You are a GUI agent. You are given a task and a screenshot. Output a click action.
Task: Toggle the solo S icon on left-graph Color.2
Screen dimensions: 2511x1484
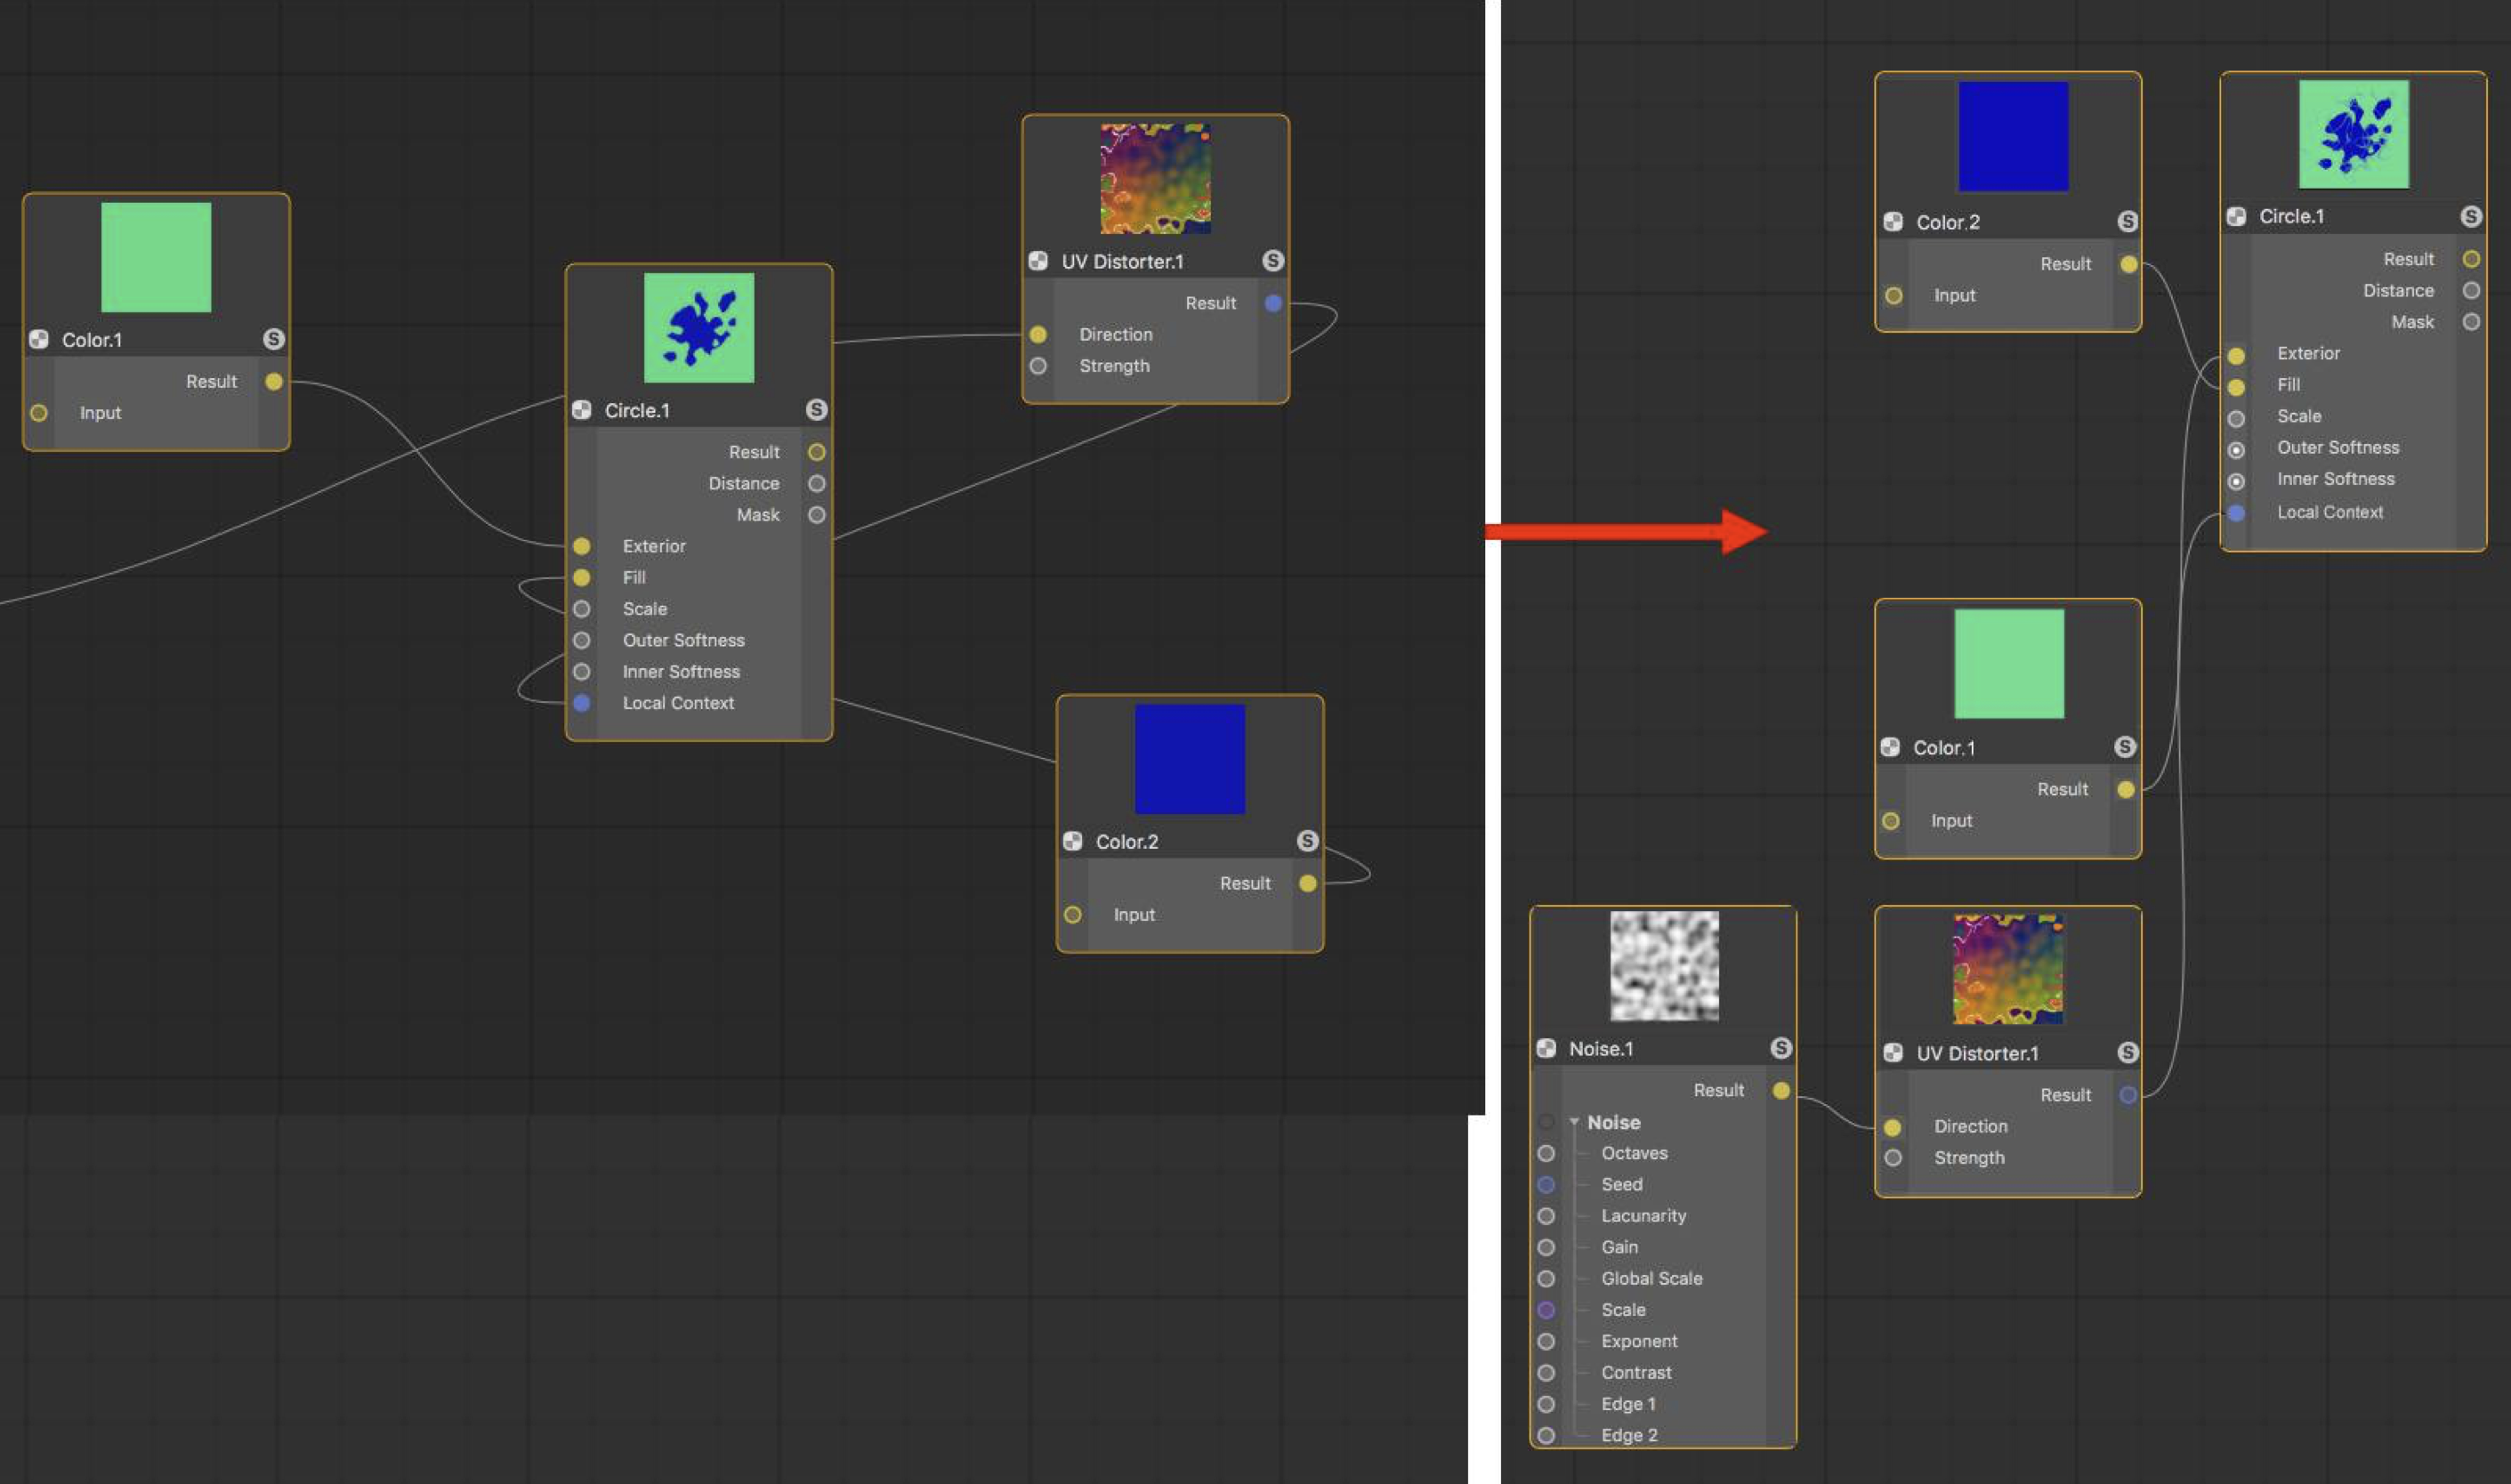click(1307, 841)
